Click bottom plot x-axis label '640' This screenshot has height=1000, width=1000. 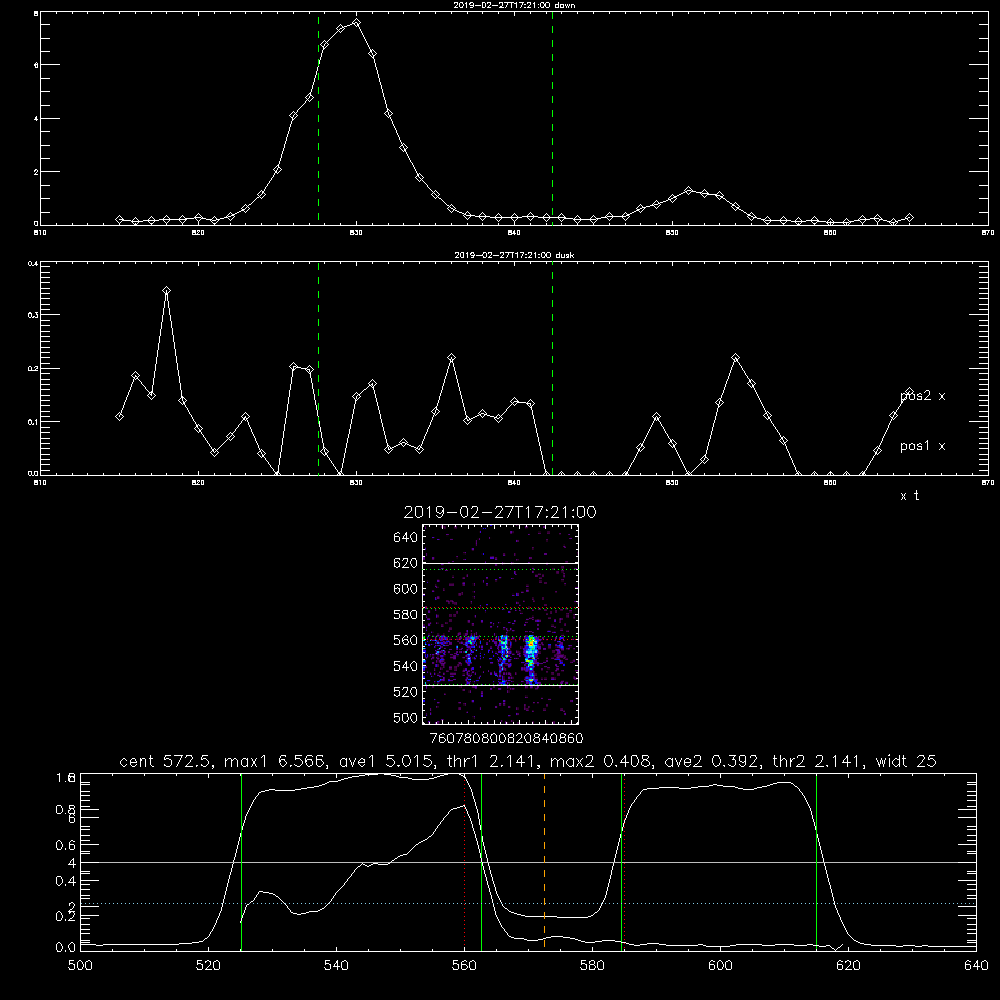[976, 966]
